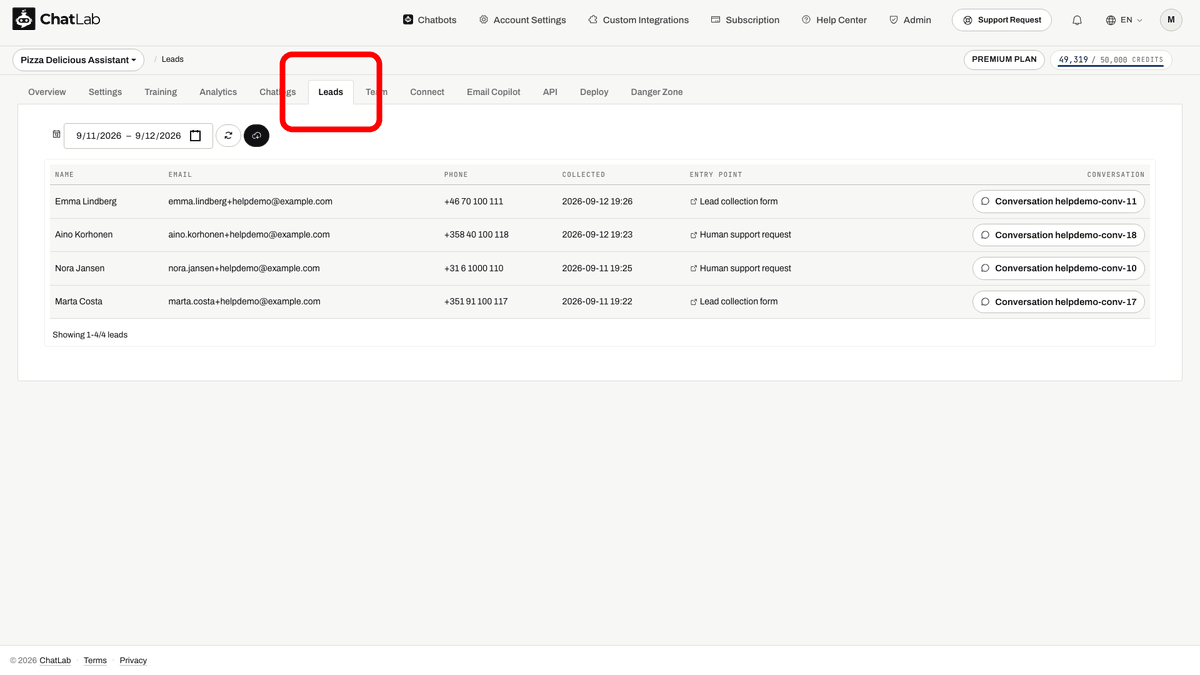The height and width of the screenshot is (675, 1200).
Task: Select the name Aino Korhonen
Action: coord(85,235)
